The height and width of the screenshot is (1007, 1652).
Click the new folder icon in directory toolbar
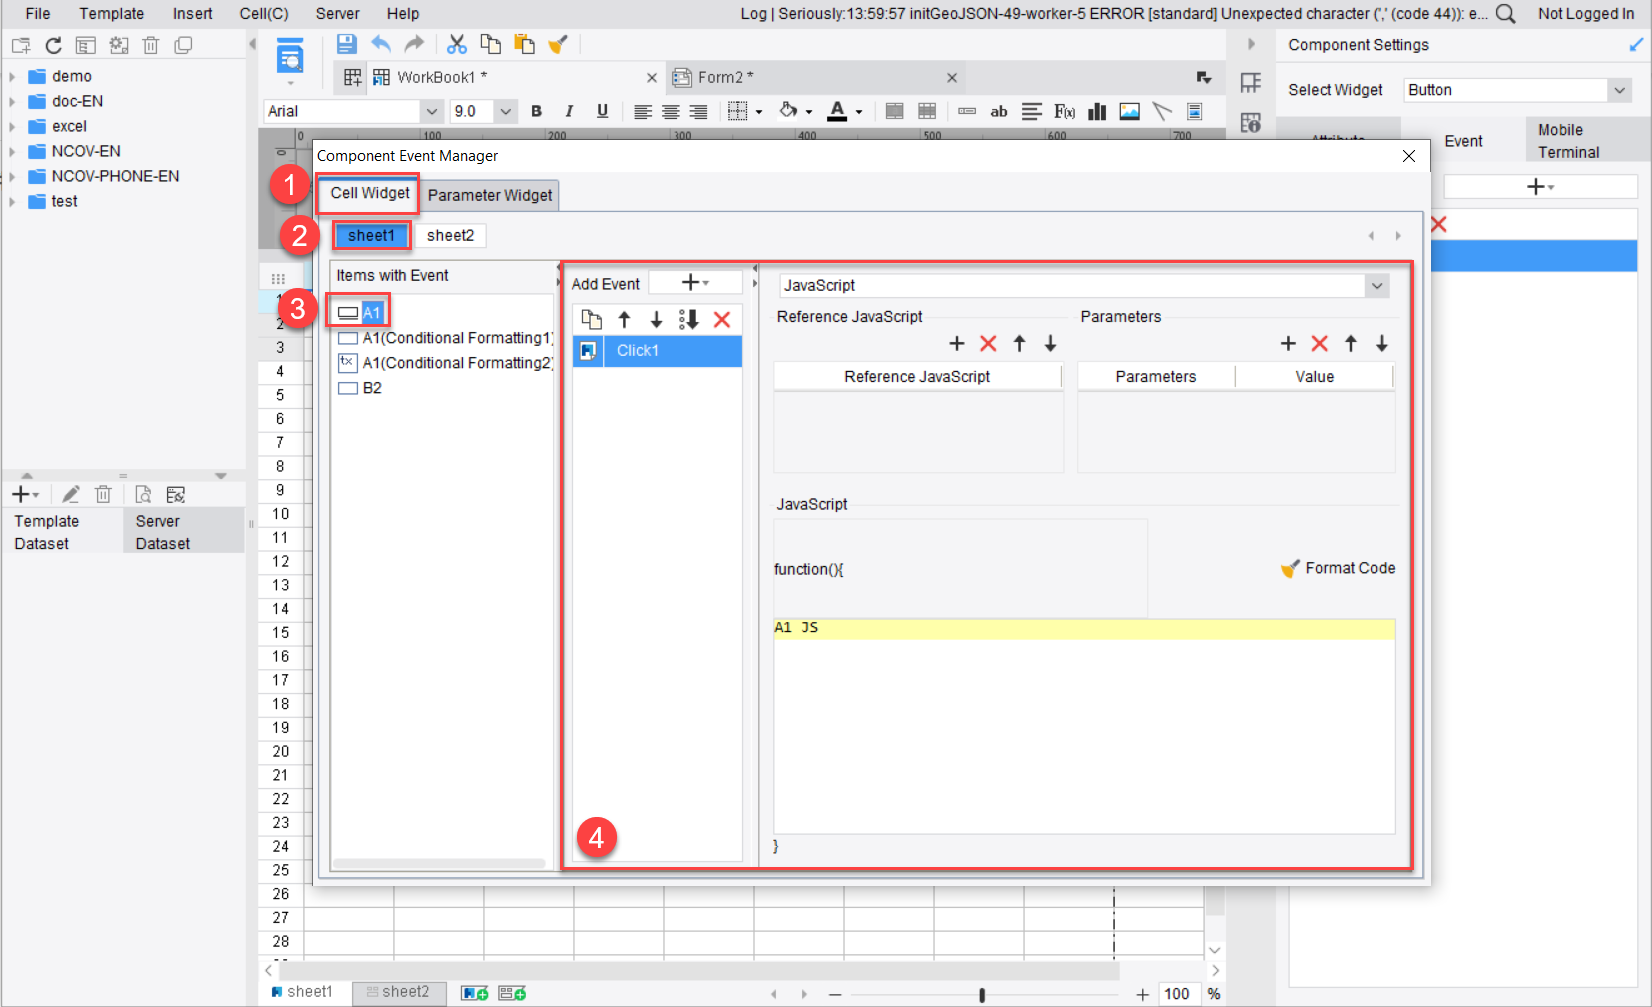point(21,45)
